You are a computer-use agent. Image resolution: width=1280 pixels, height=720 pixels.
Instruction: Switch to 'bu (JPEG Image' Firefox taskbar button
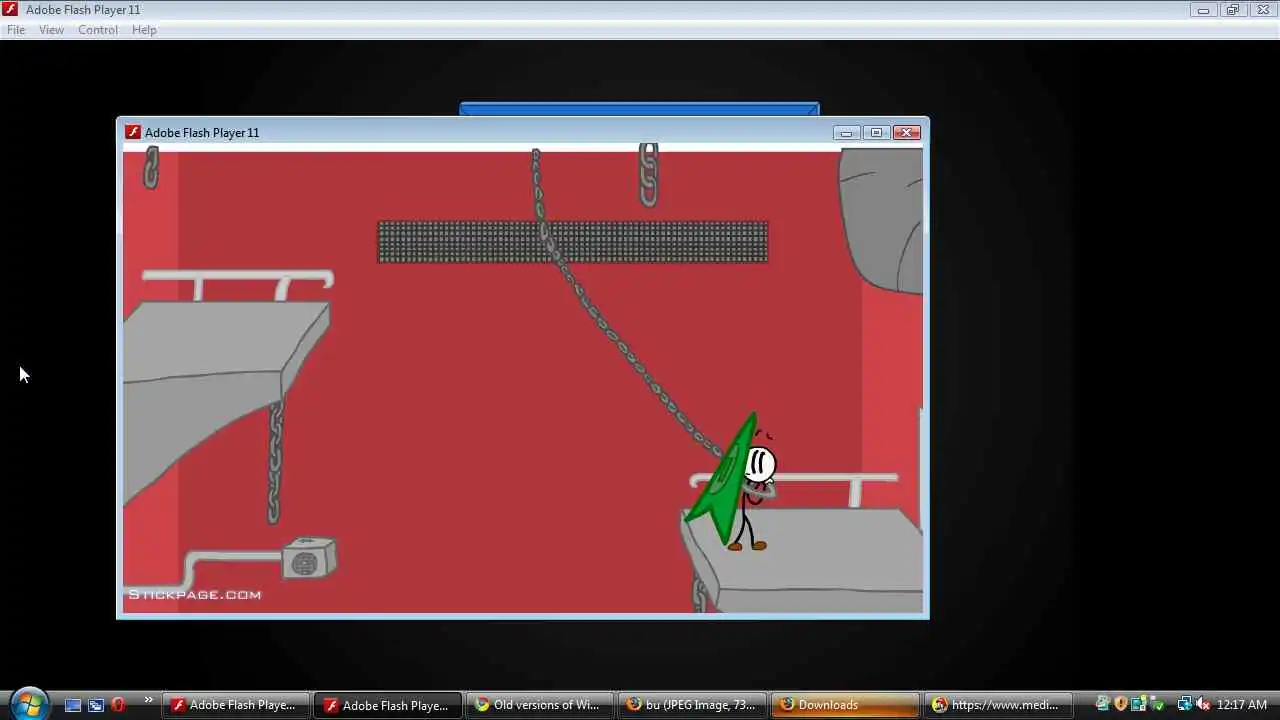click(x=693, y=705)
